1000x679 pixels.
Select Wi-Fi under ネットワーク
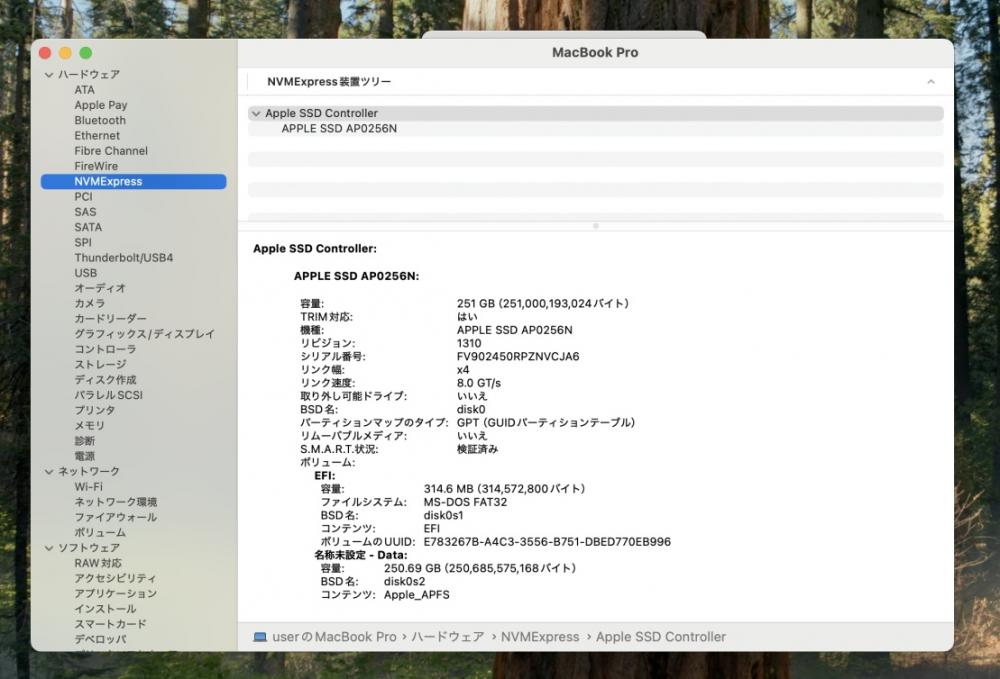click(88, 487)
